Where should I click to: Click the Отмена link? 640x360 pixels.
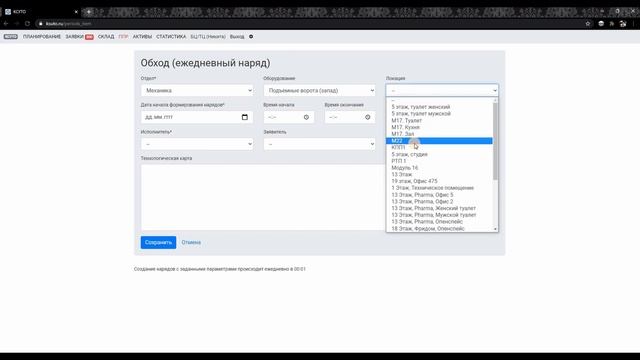(x=191, y=242)
